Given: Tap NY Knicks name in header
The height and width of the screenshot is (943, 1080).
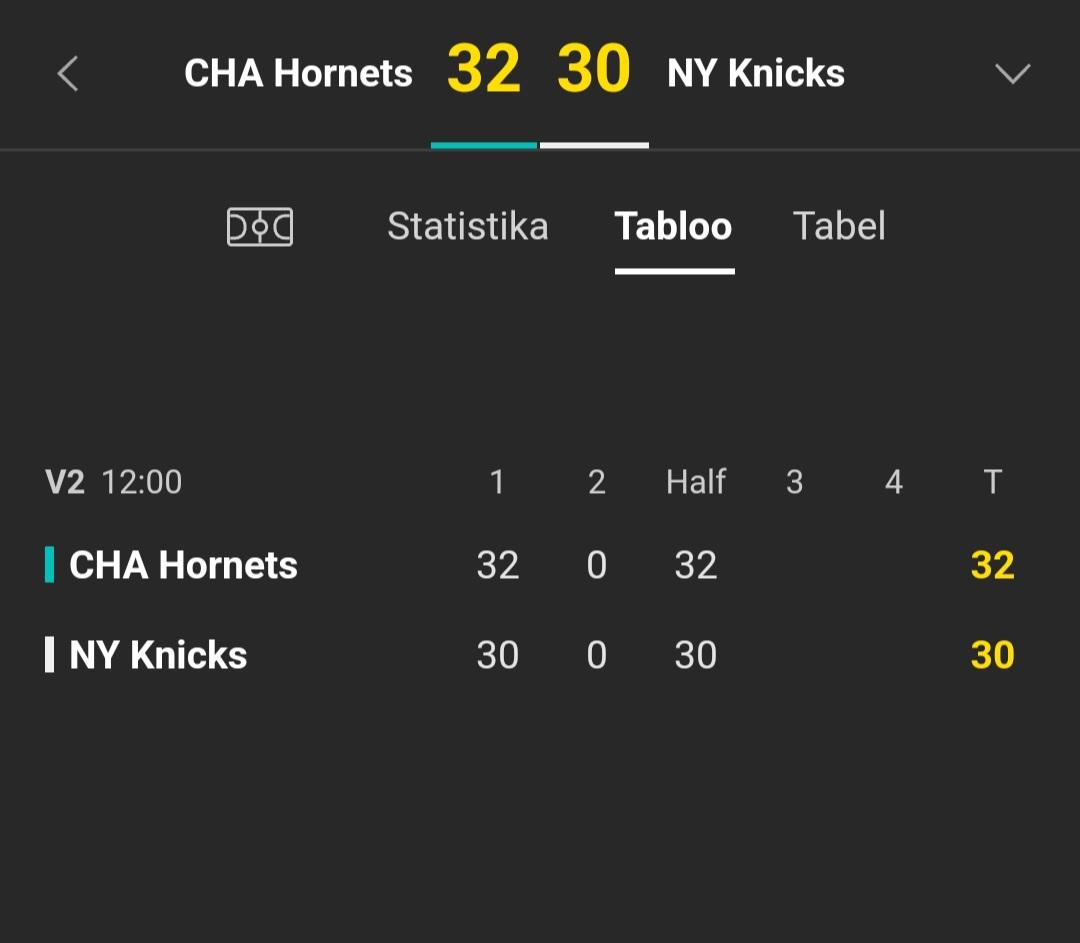Looking at the screenshot, I should (x=756, y=73).
